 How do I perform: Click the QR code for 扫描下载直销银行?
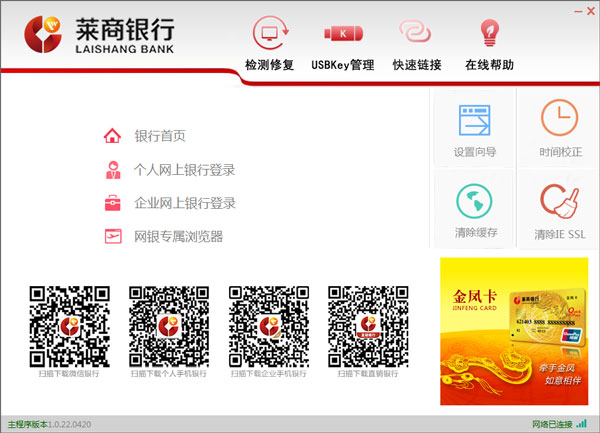click(x=368, y=326)
